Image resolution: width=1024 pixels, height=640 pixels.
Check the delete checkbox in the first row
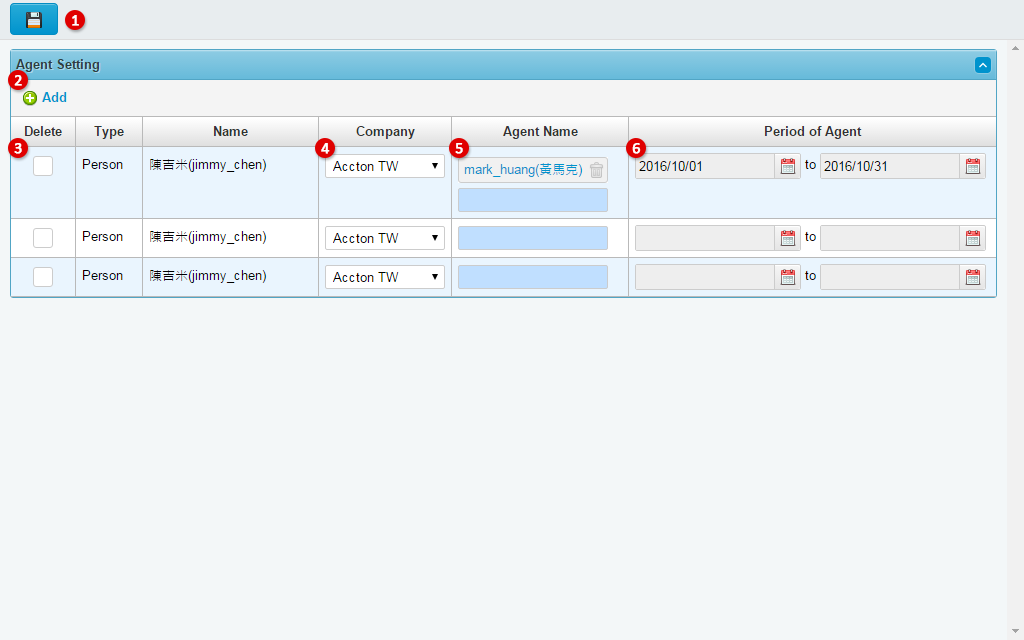(42, 165)
